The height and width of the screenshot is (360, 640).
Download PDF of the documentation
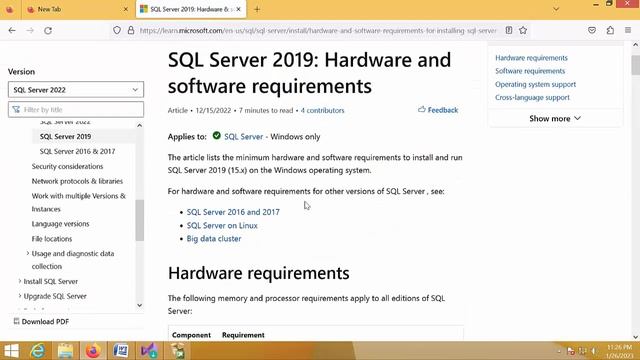pos(41,321)
